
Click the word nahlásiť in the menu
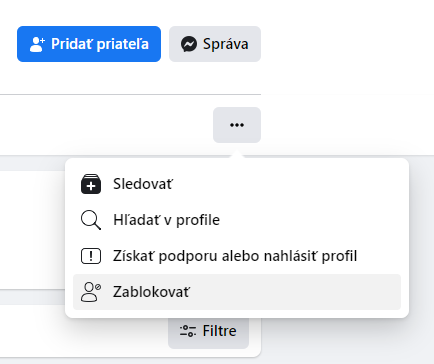(291, 256)
